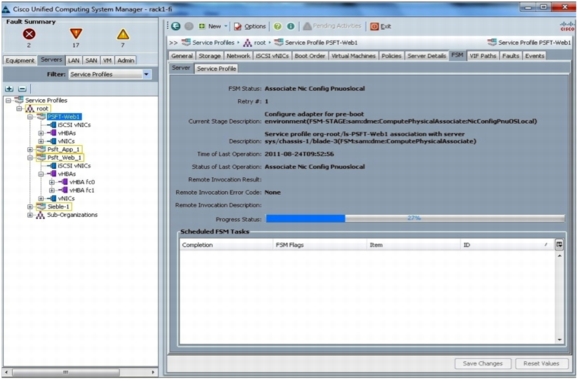This screenshot has height=381, width=578.
Task: Click the major faults orange triangle icon
Action: click(x=76, y=34)
